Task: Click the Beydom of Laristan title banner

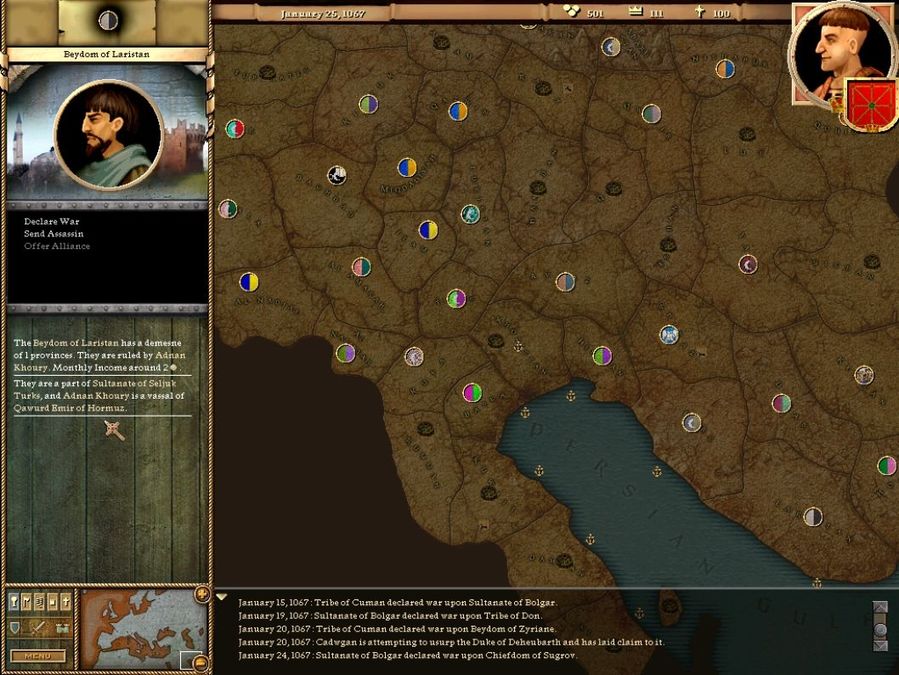Action: coord(107,54)
